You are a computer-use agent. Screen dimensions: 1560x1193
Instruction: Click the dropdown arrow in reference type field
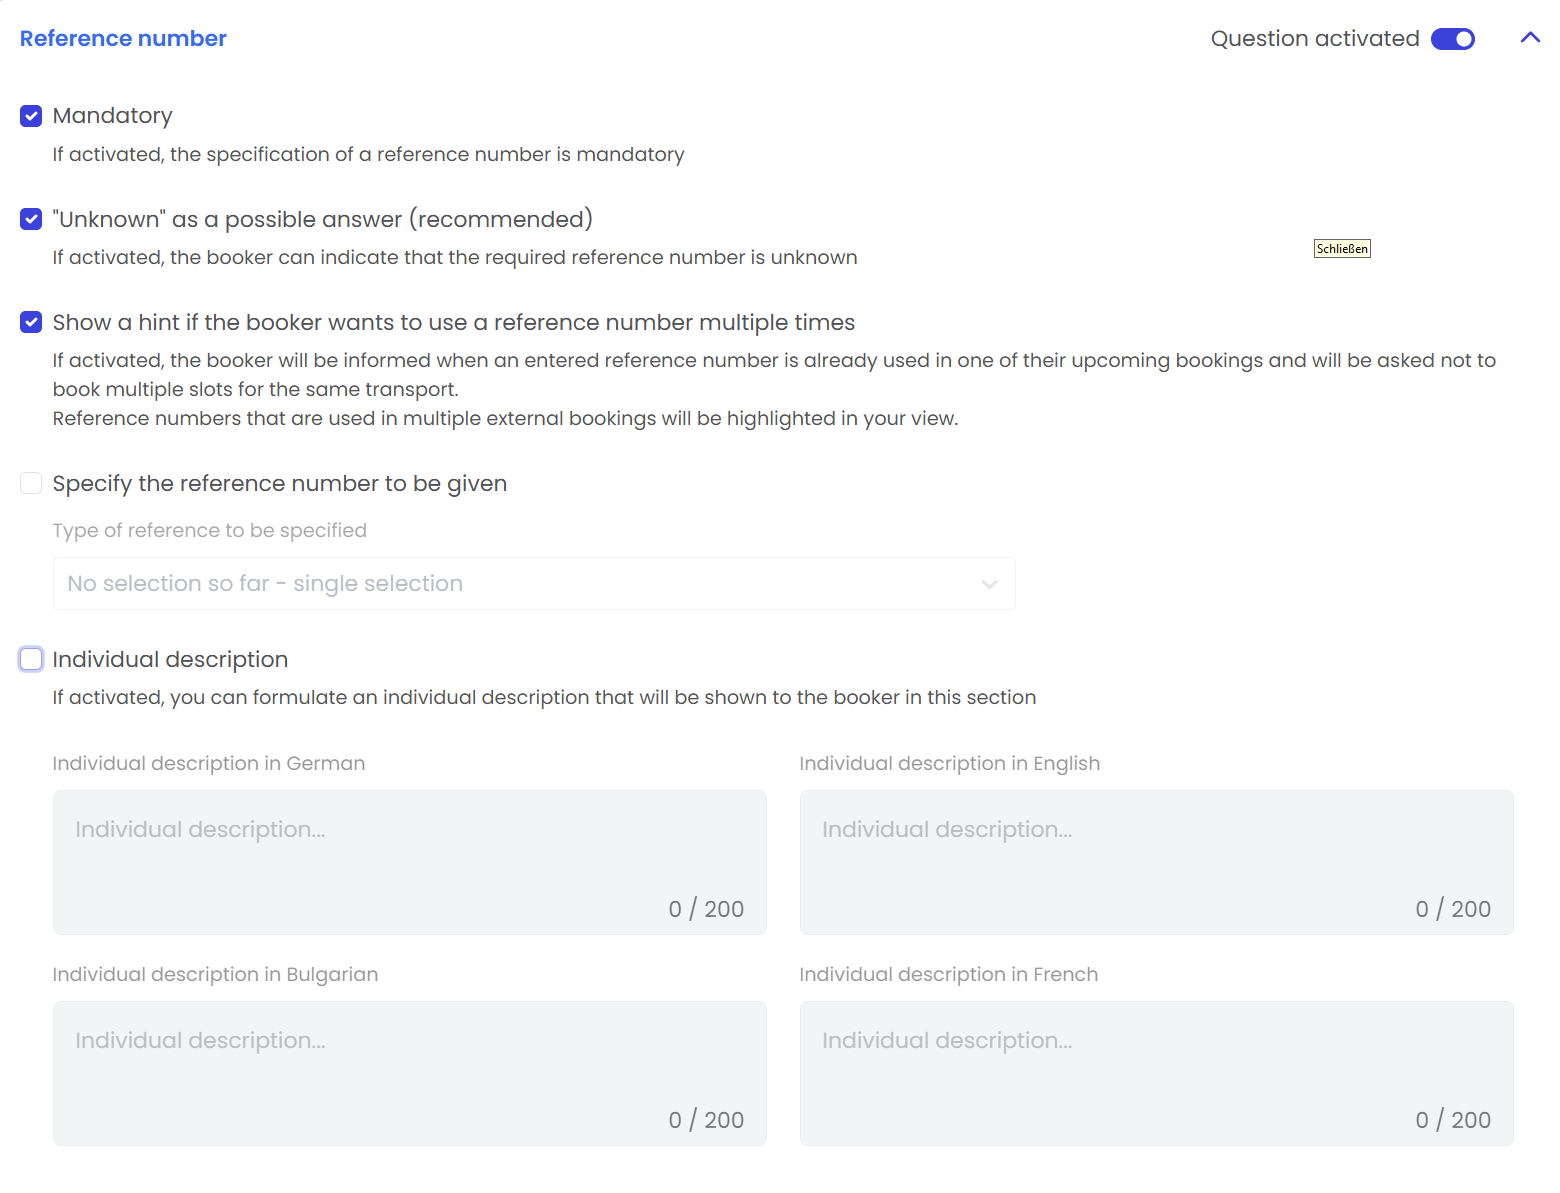tap(989, 584)
